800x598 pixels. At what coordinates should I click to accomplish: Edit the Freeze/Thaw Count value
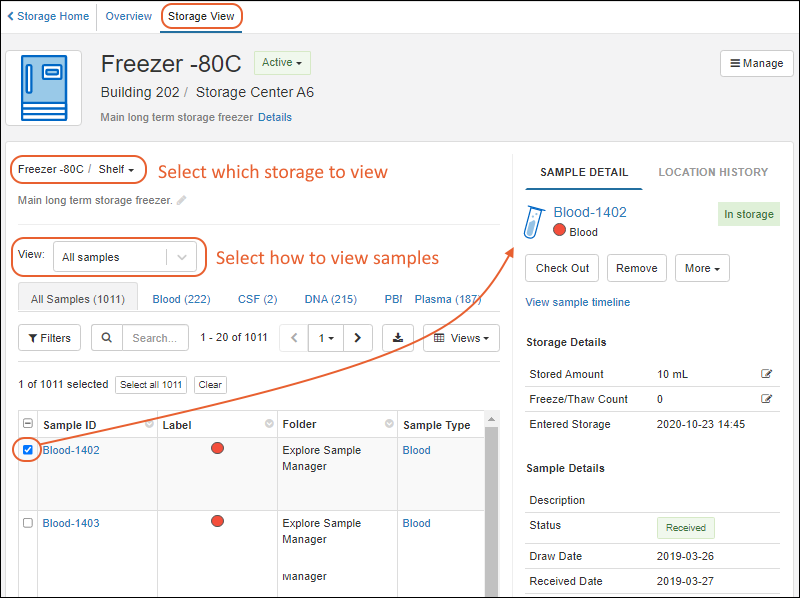click(766, 399)
